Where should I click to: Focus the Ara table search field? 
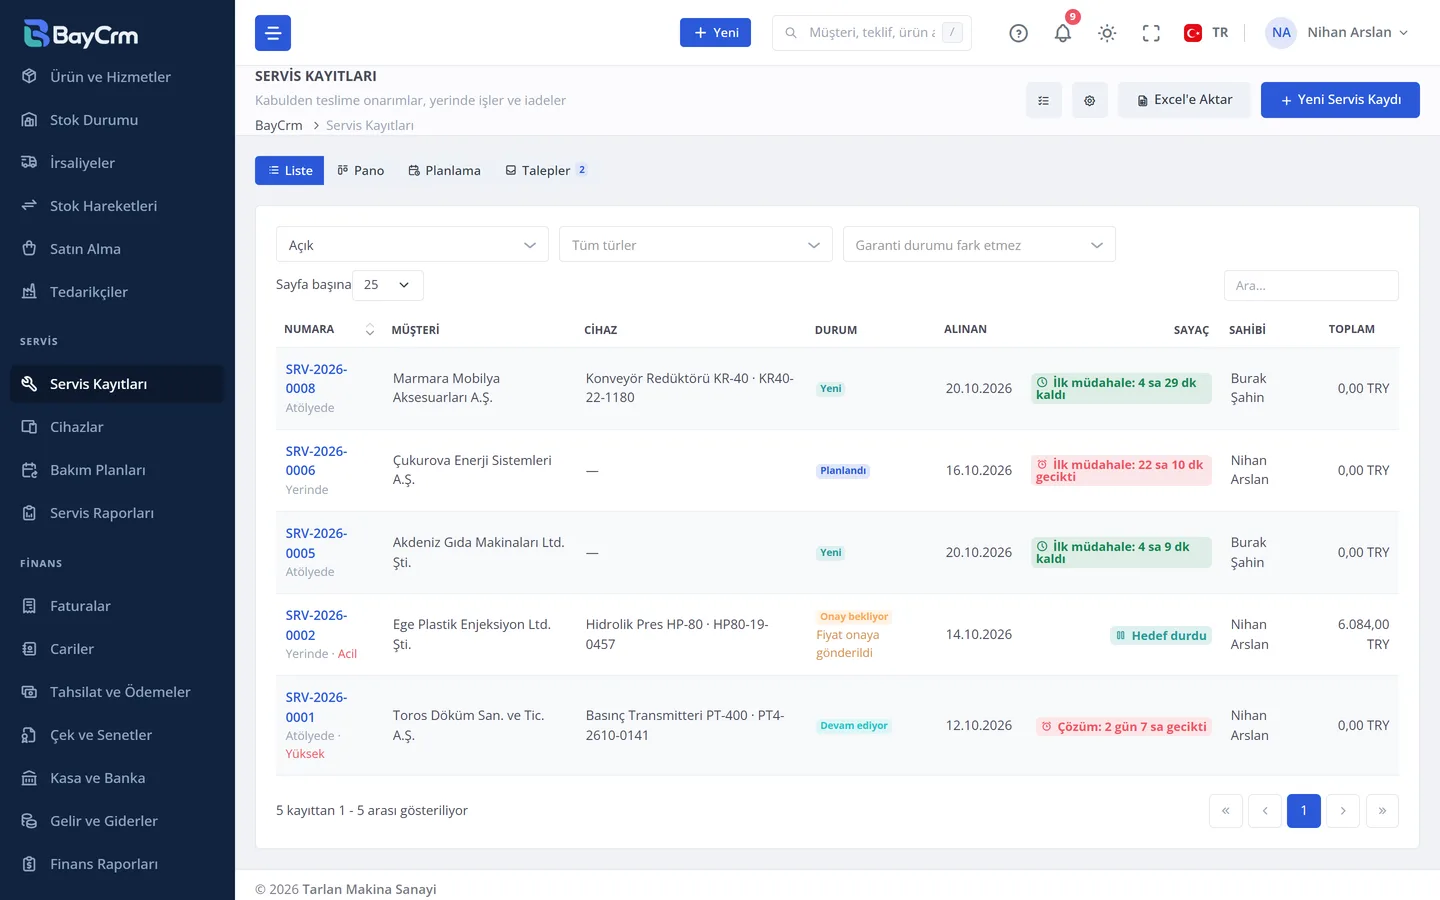coord(1311,285)
